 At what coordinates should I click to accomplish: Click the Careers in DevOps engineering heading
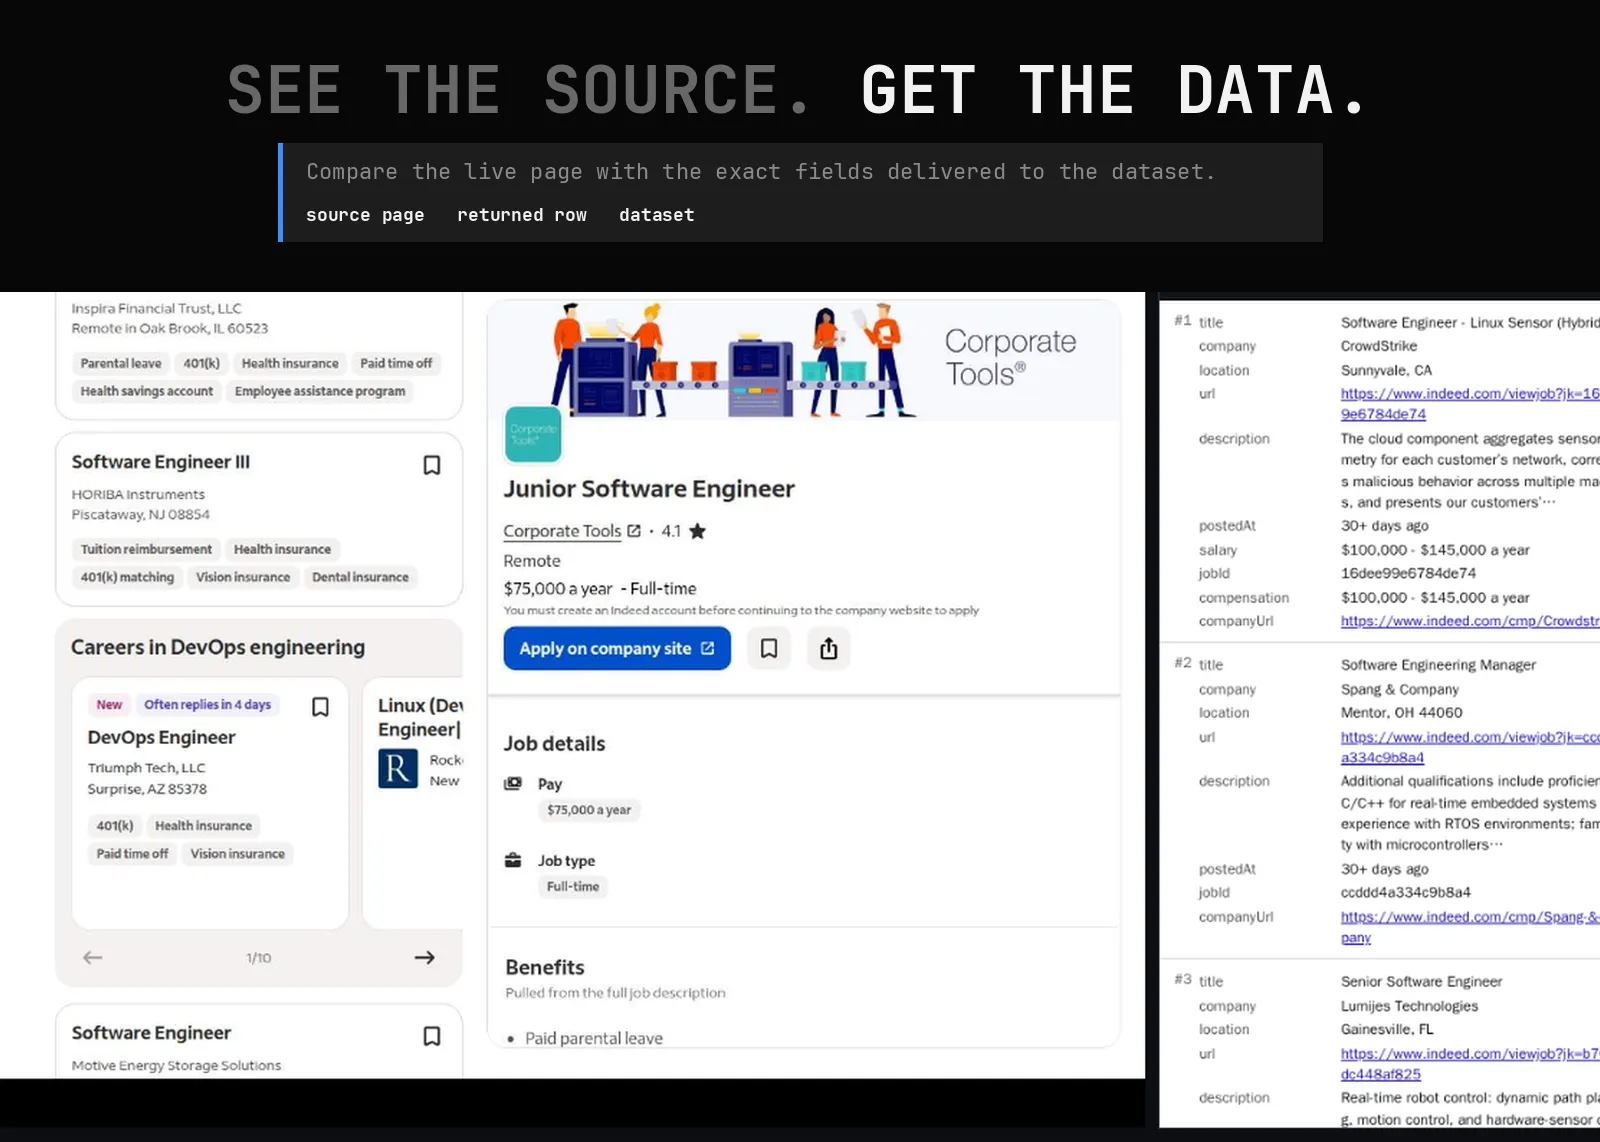[x=218, y=647]
